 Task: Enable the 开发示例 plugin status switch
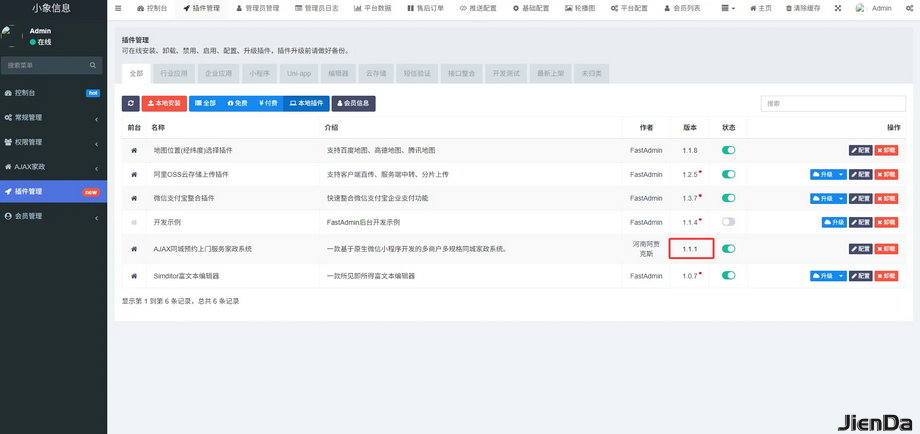(728, 222)
